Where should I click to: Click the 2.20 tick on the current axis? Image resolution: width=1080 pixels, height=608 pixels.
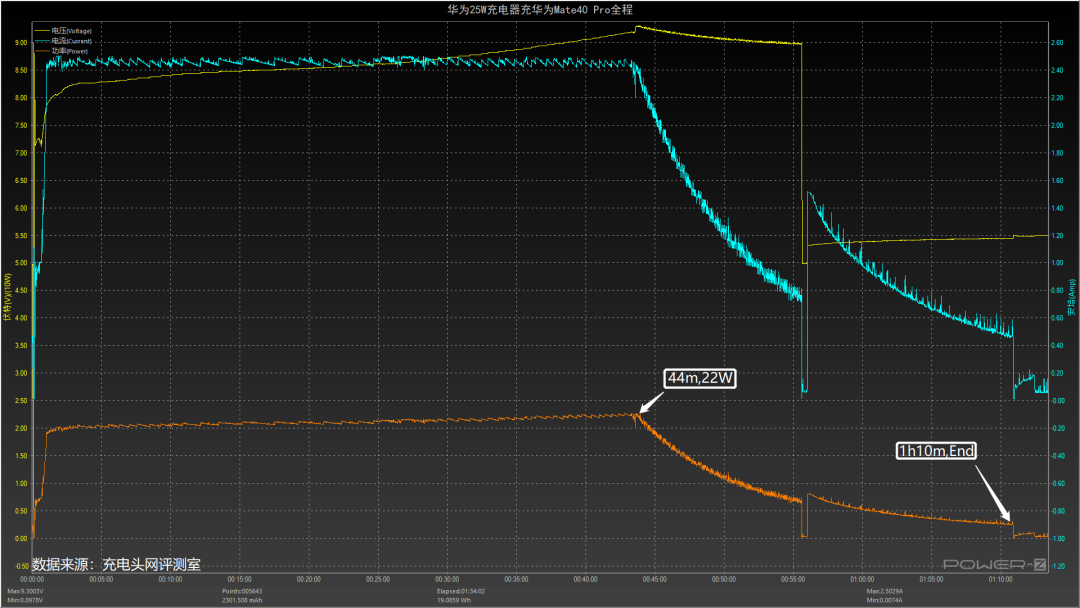[x=1057, y=98]
